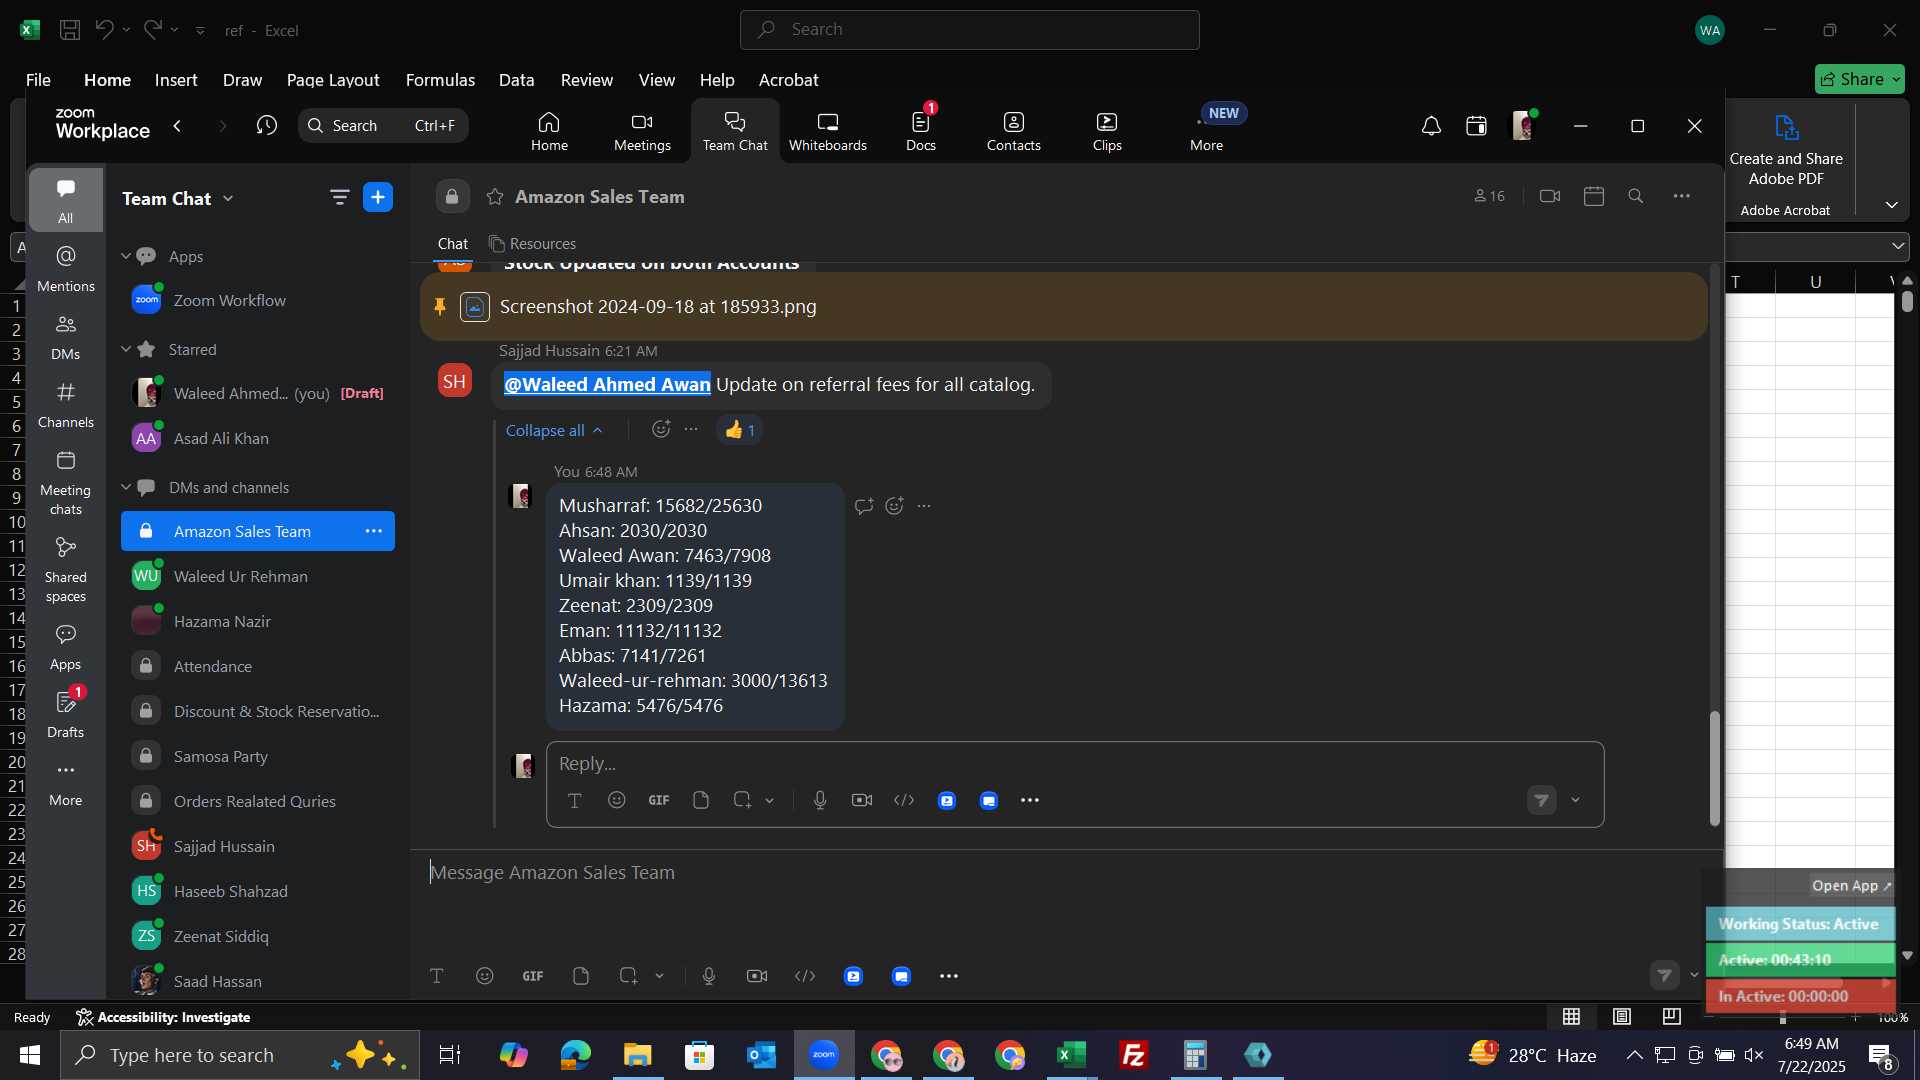Open Excel Page Layout tab
The height and width of the screenshot is (1080, 1920).
[x=333, y=80]
